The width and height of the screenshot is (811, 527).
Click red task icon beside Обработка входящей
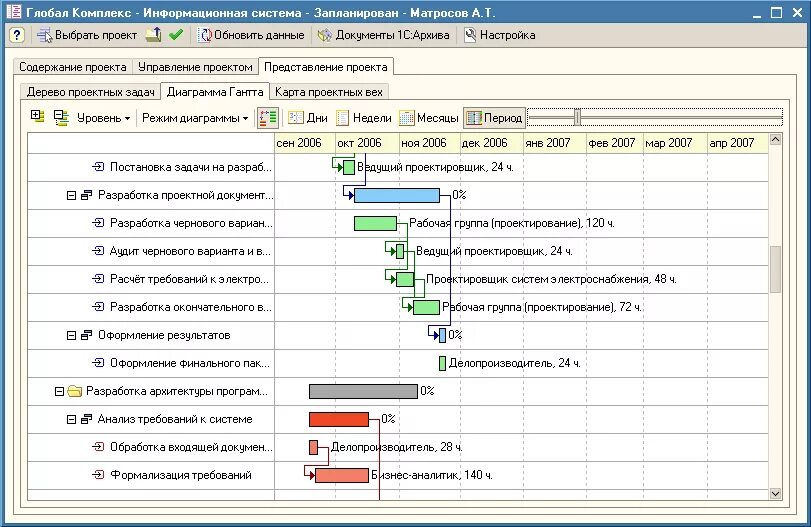[x=98, y=446]
